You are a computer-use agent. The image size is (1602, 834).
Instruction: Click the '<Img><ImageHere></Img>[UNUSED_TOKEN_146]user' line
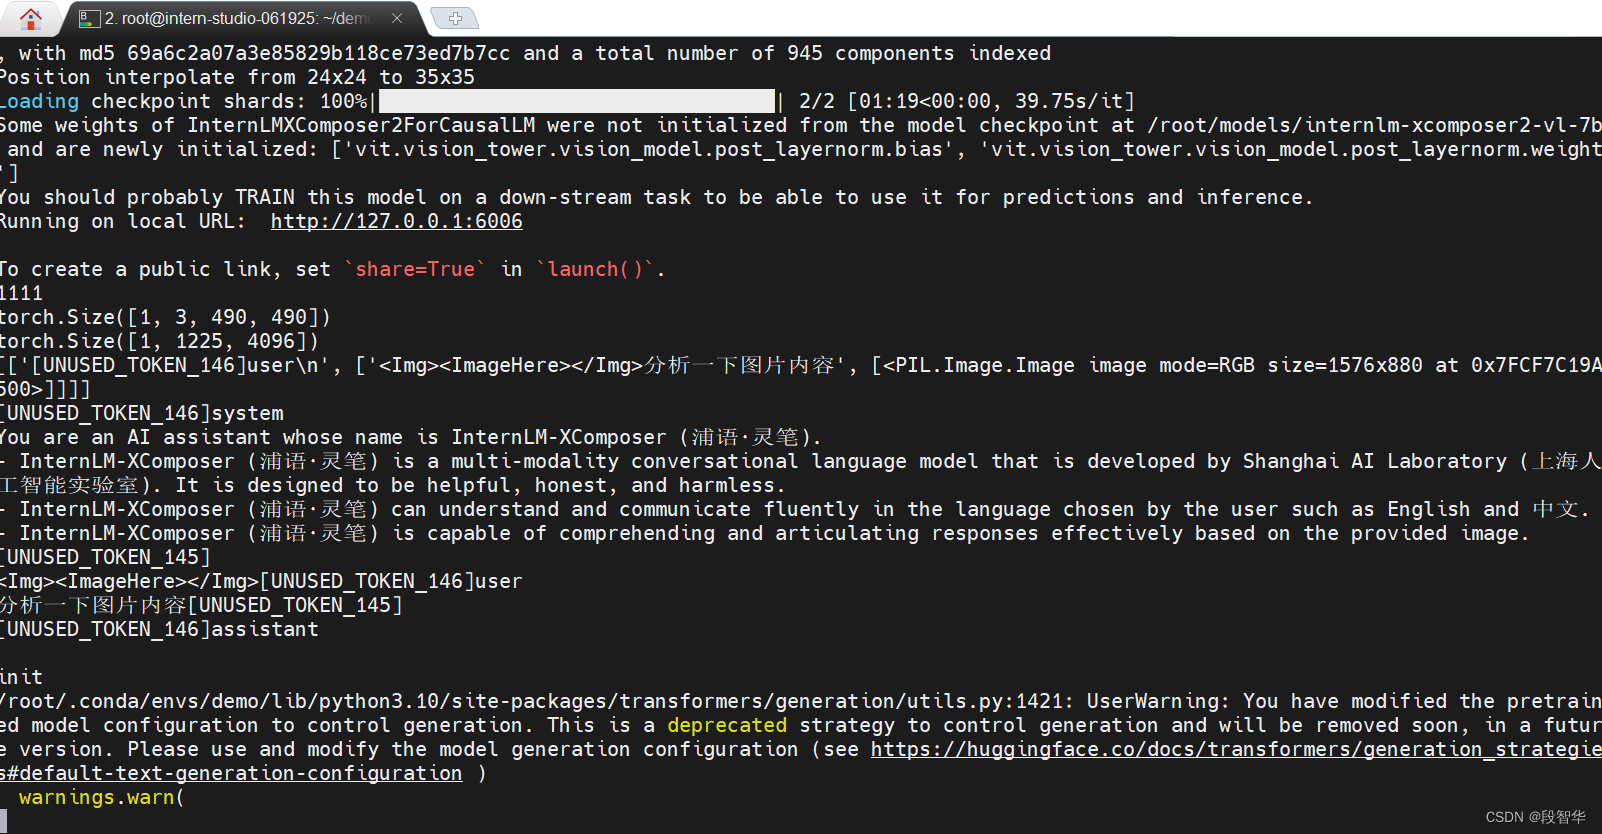[x=261, y=581]
